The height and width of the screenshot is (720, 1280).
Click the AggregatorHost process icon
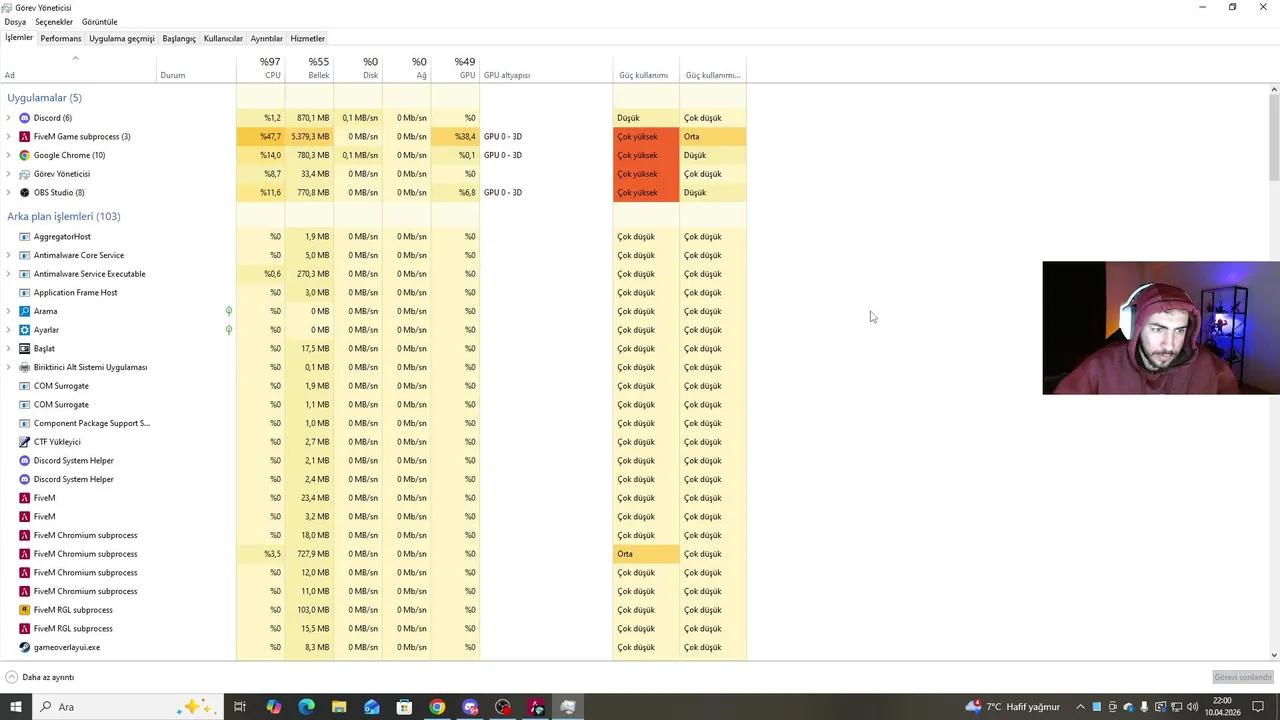25,237
